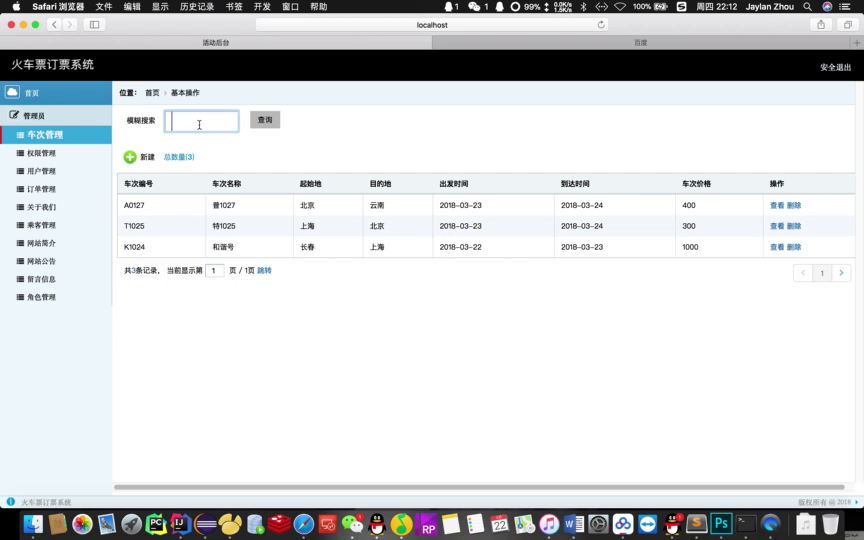Open Safari compass icon in dock
This screenshot has height=540, width=864.
[x=304, y=524]
